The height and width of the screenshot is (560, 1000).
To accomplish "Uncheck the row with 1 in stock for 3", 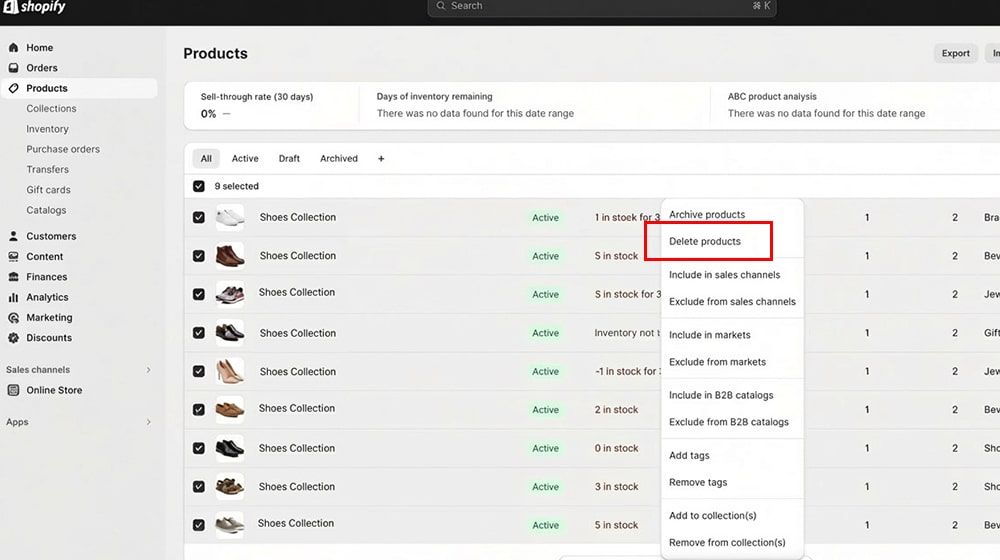I will point(199,217).
